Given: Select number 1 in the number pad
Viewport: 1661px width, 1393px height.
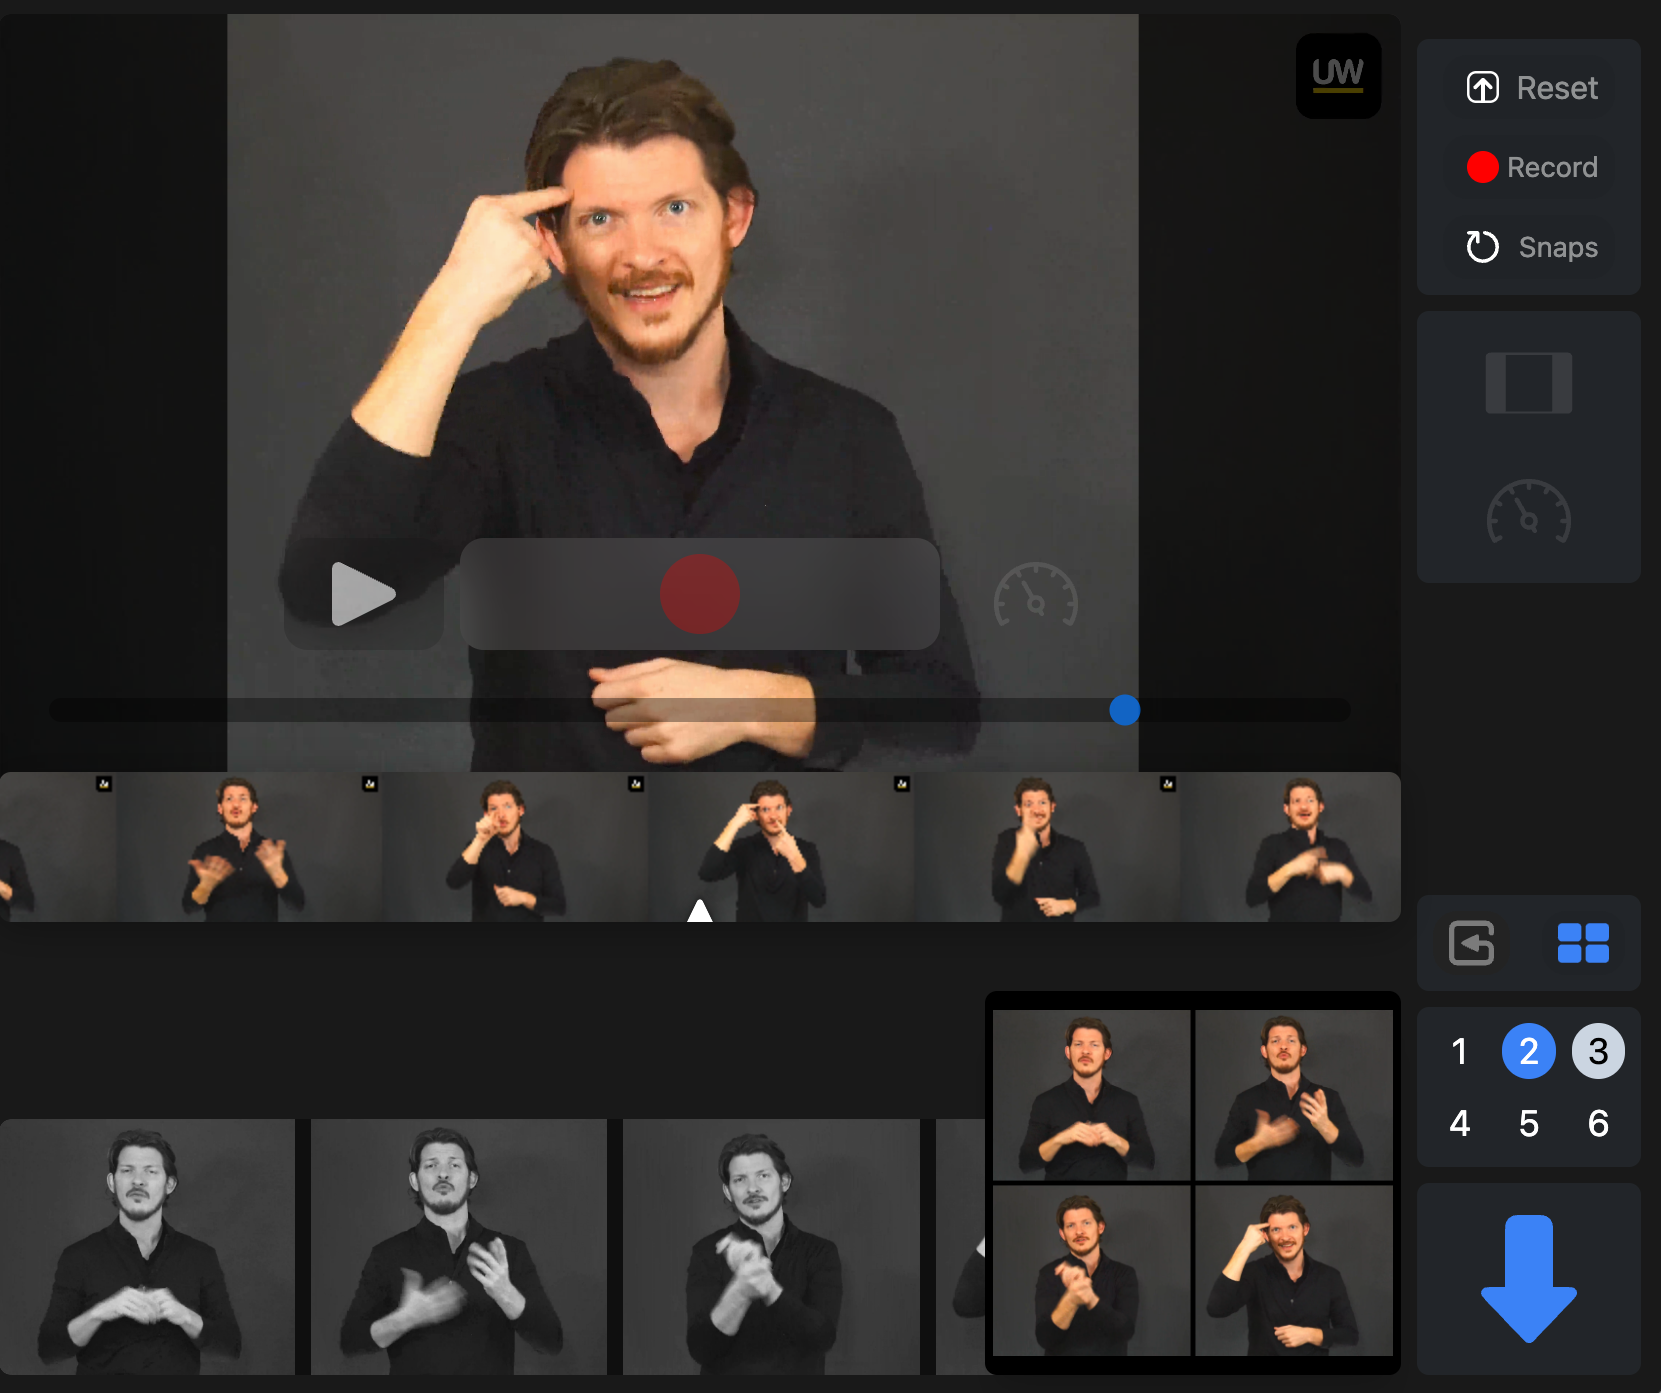Looking at the screenshot, I should [x=1459, y=1051].
